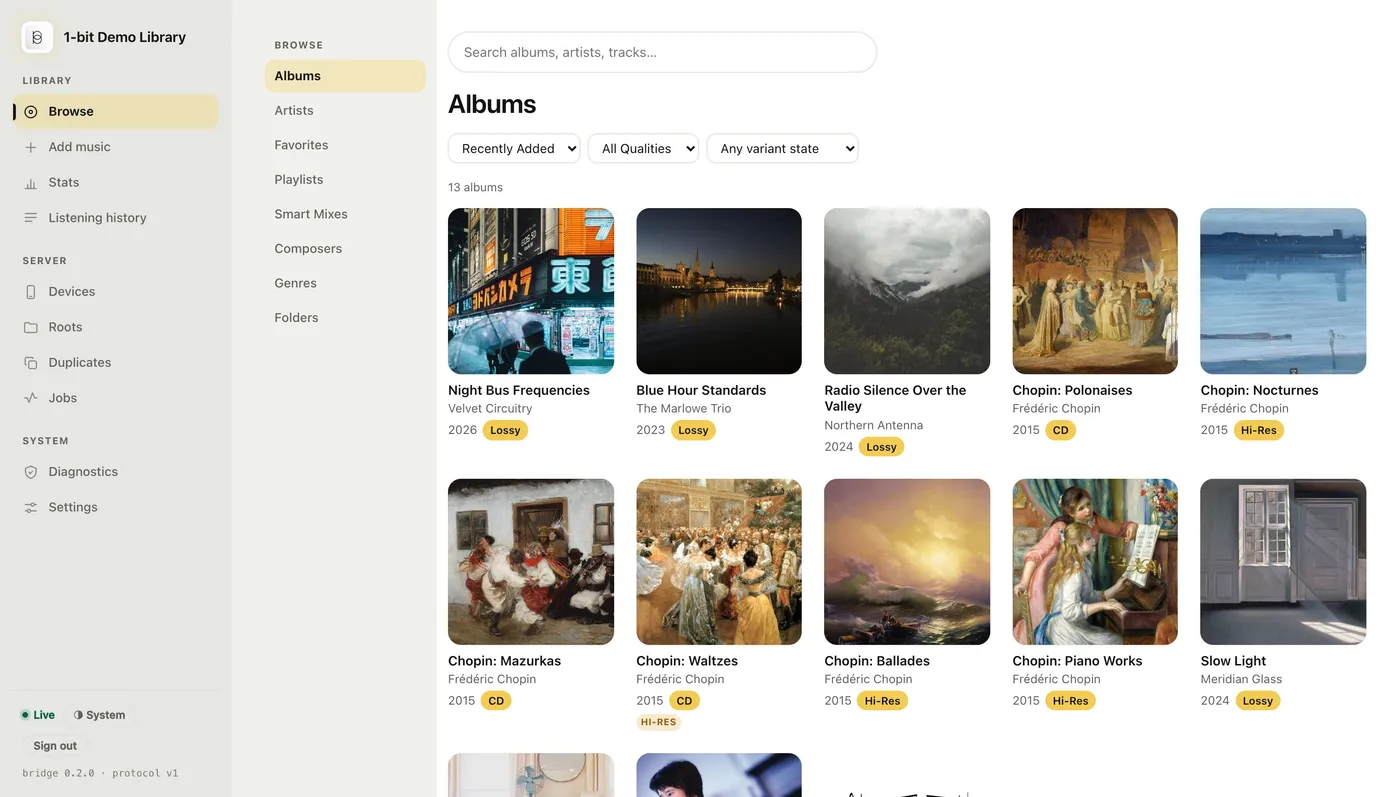Open Slow Light album cover
This screenshot has height=797, width=1400.
point(1283,562)
